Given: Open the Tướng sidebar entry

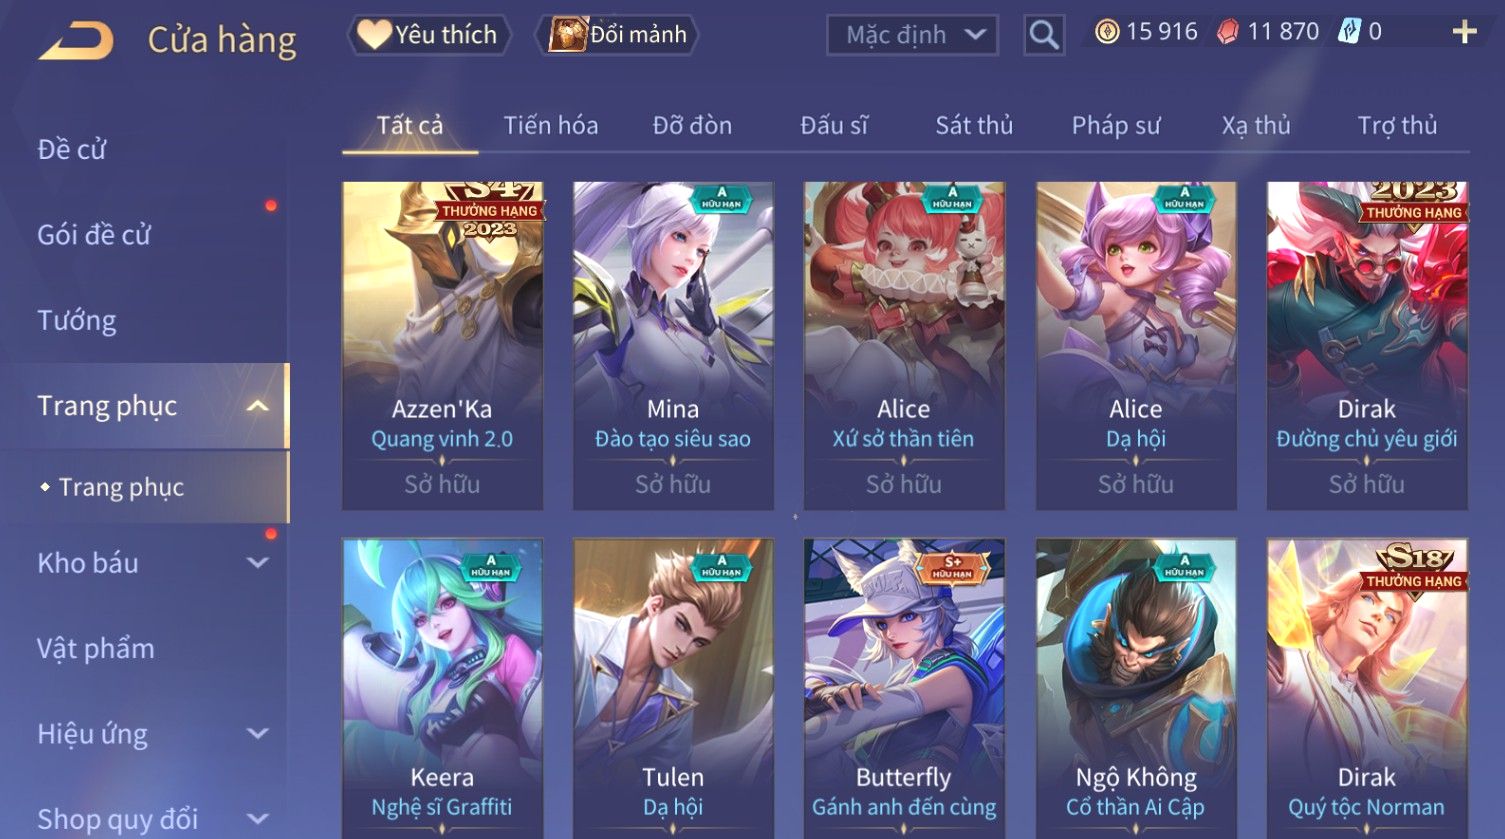Looking at the screenshot, I should point(77,320).
